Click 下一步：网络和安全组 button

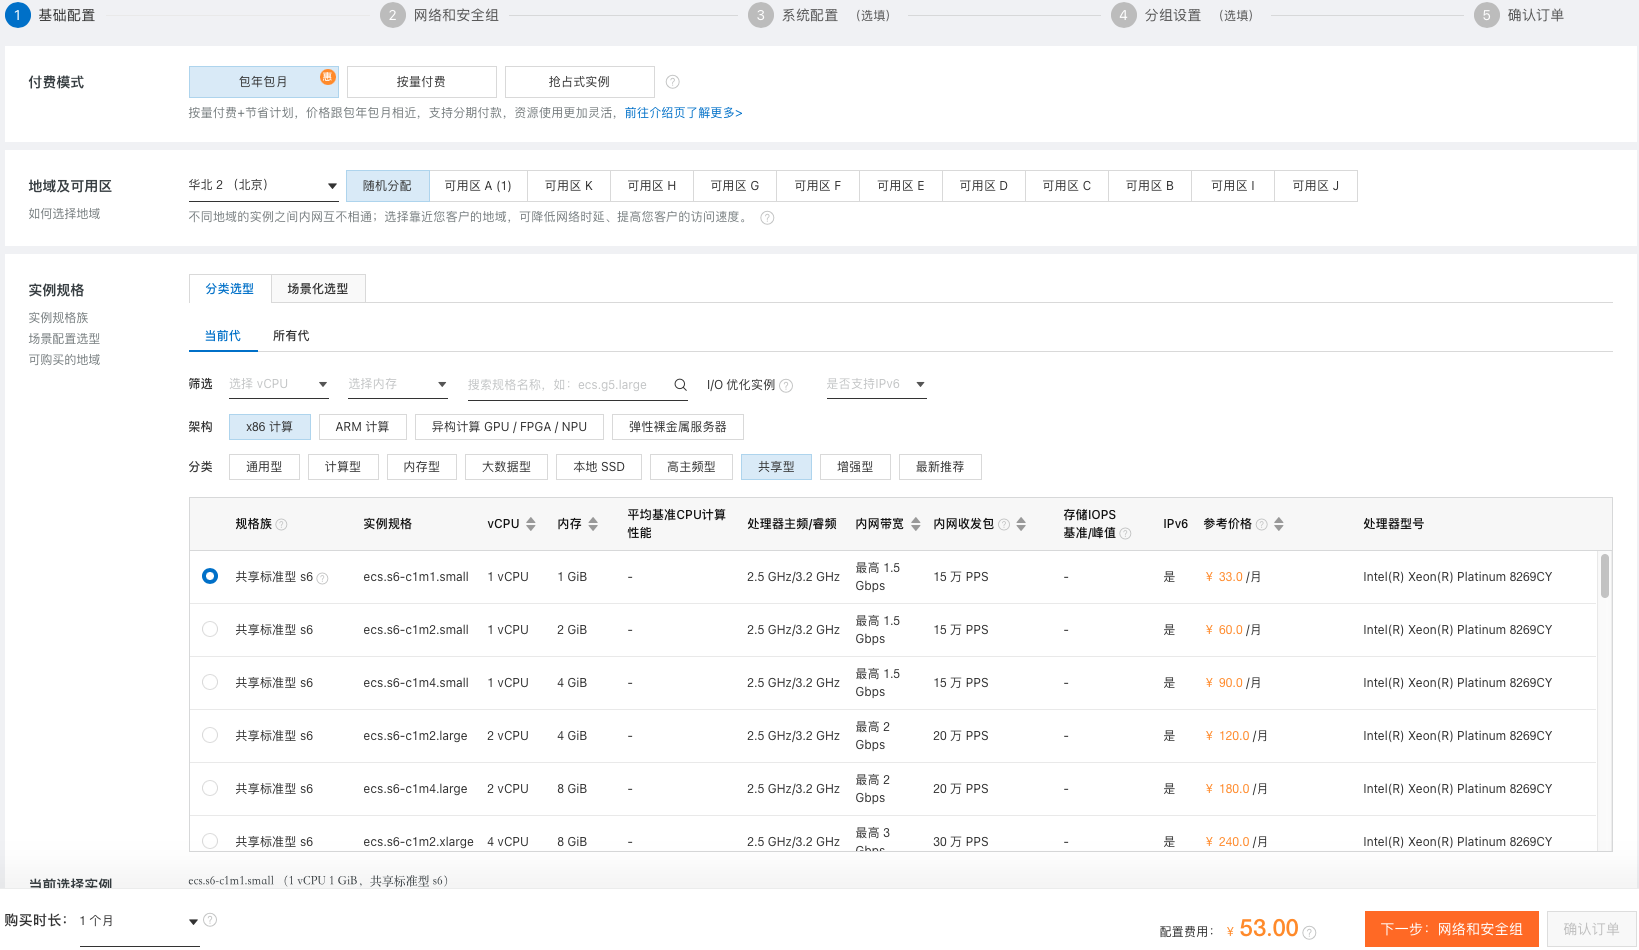point(1452,929)
